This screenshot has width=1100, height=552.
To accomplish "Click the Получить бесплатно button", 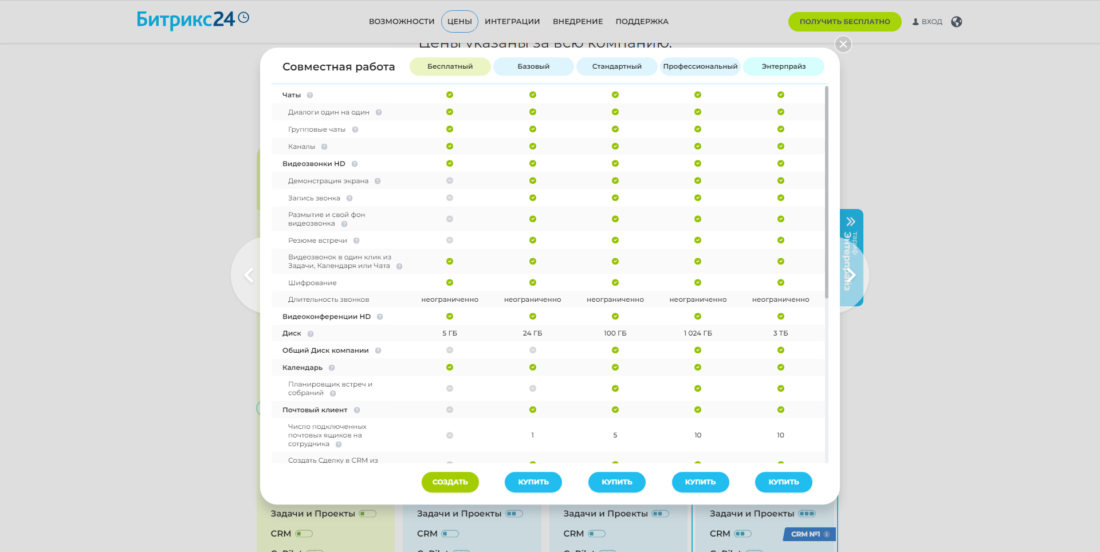I will click(844, 21).
